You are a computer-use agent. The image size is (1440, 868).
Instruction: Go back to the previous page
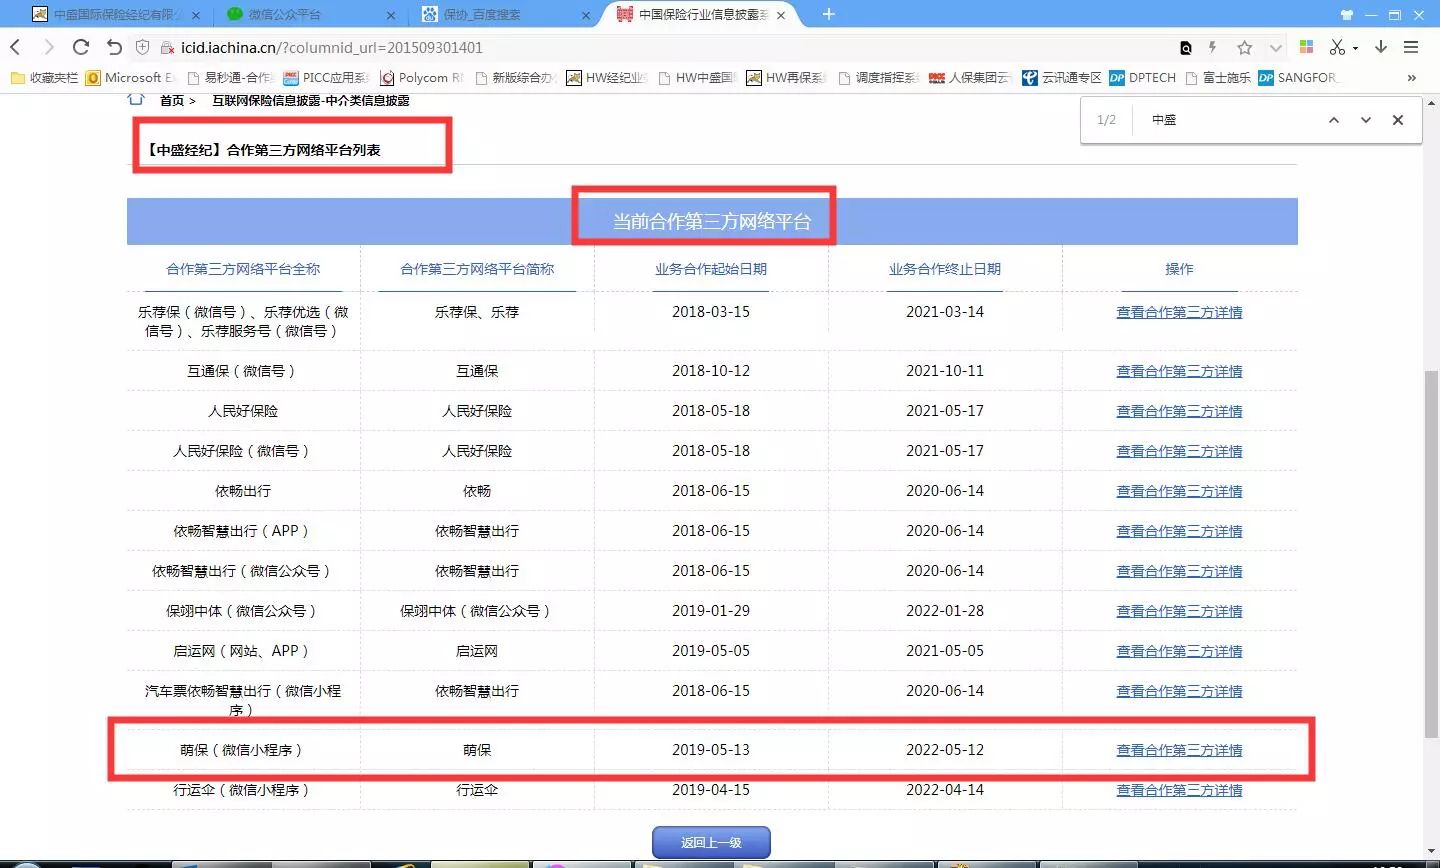click(15, 47)
